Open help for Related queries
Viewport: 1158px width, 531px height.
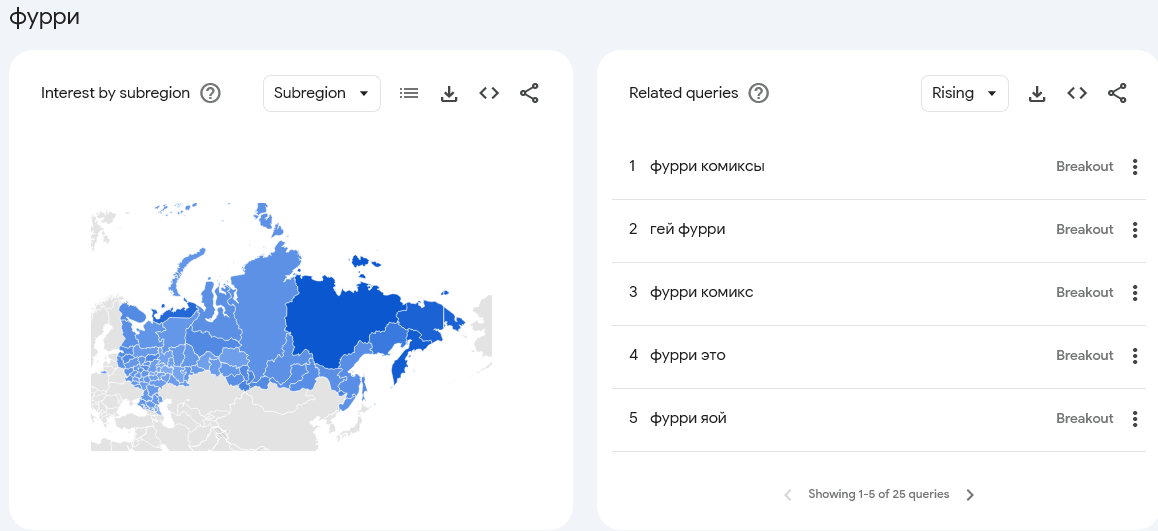pyautogui.click(x=758, y=93)
